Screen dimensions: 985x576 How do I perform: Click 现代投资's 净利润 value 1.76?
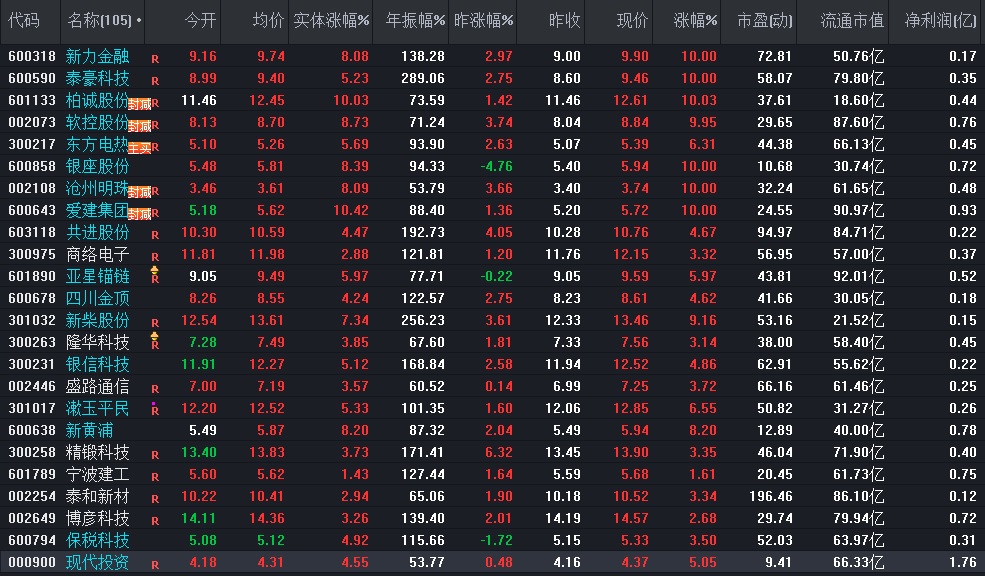(962, 562)
